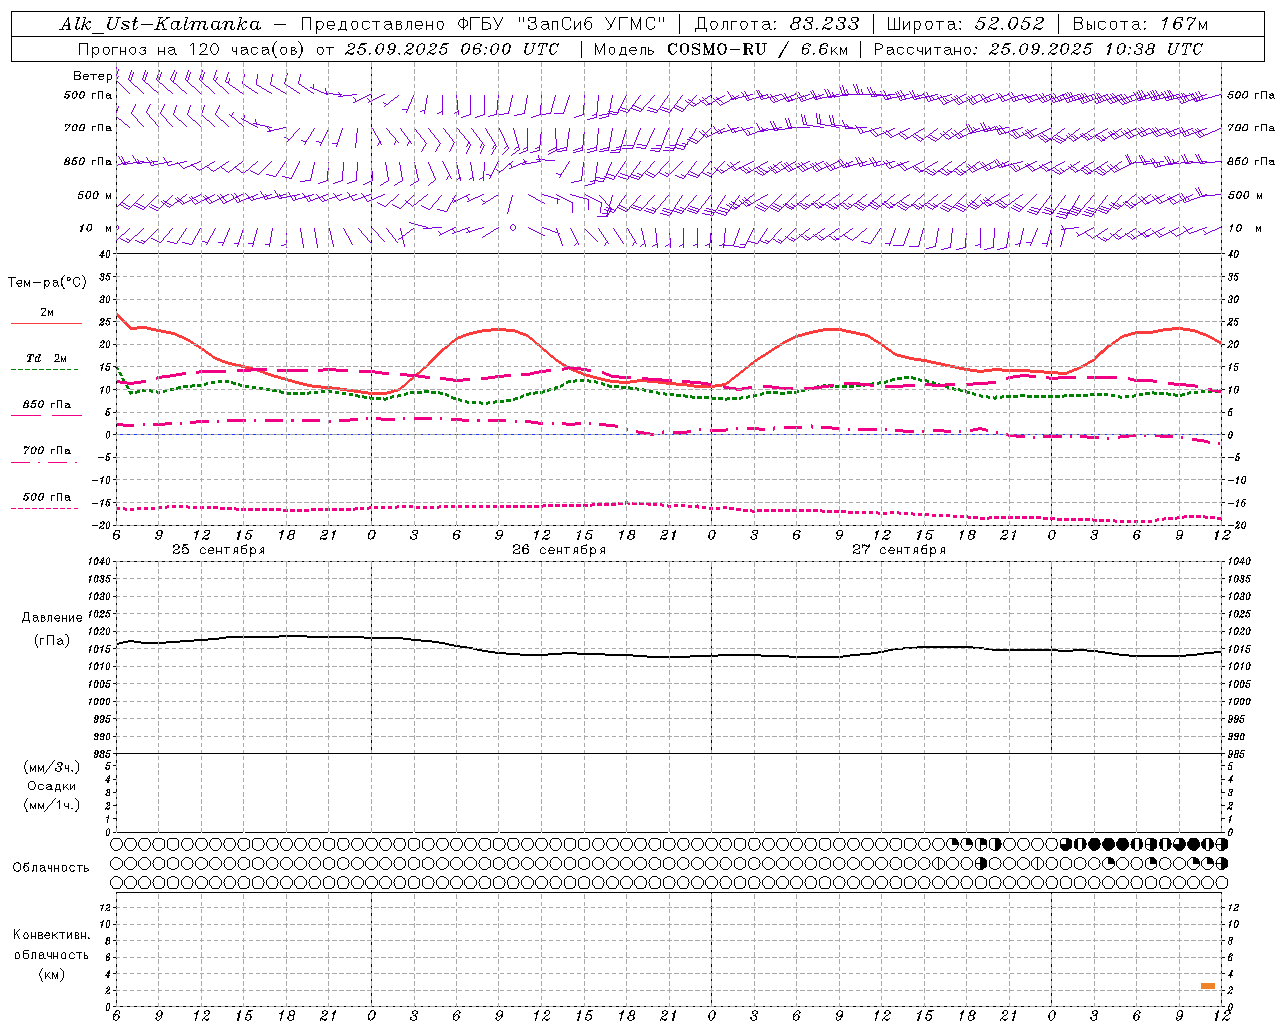Viewport: 1280px width, 1024px height.
Task: Click the Тем-ра(°C) temperature axis title
Action: click(47, 283)
